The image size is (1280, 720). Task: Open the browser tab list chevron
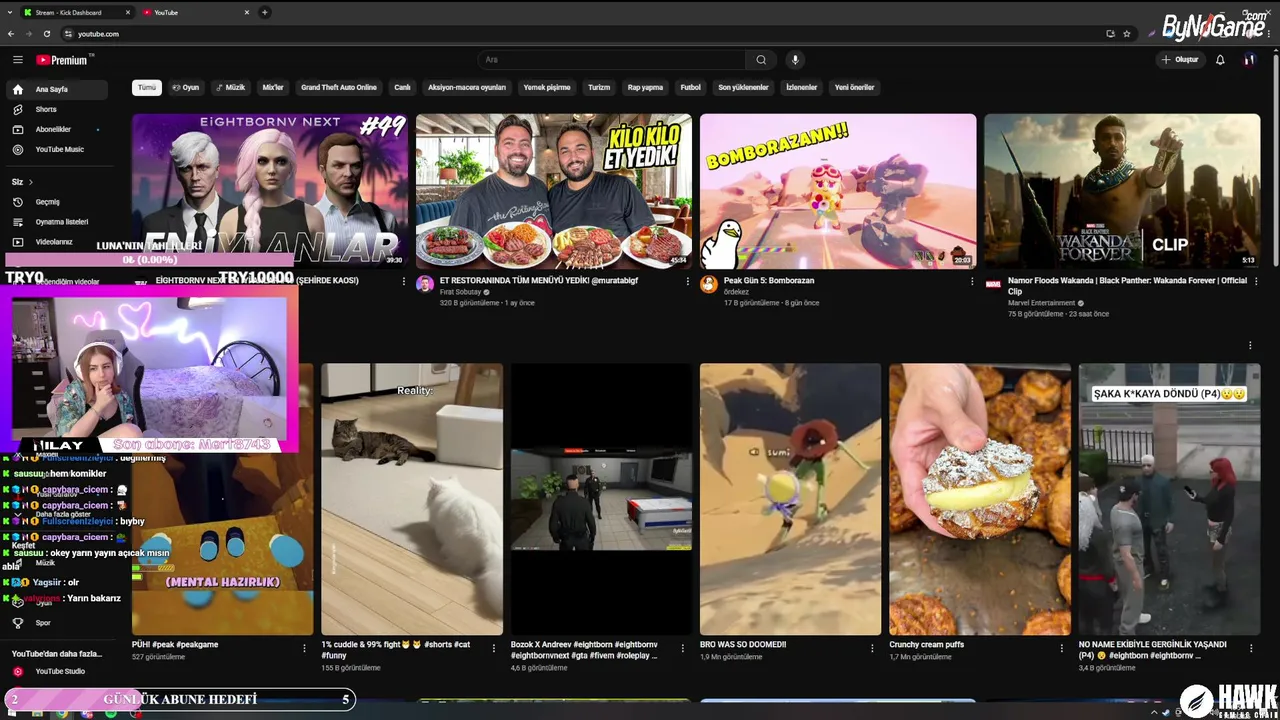(x=10, y=12)
